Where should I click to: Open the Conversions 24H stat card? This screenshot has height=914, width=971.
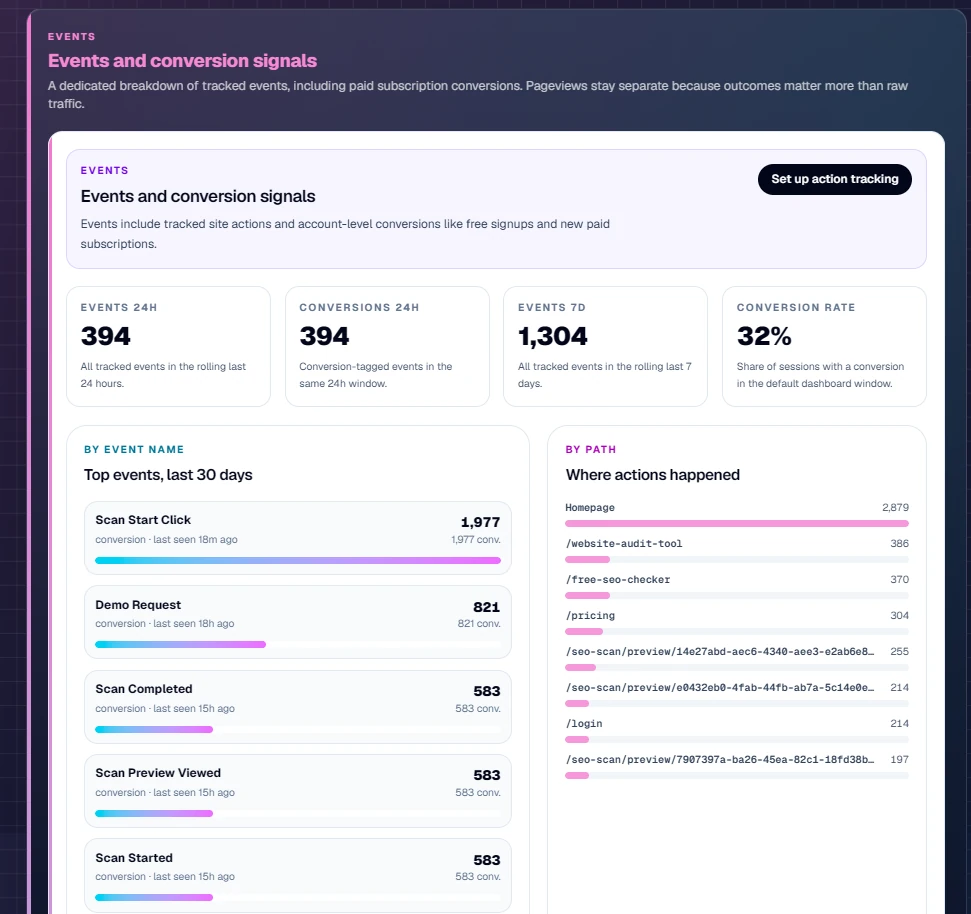coord(387,346)
